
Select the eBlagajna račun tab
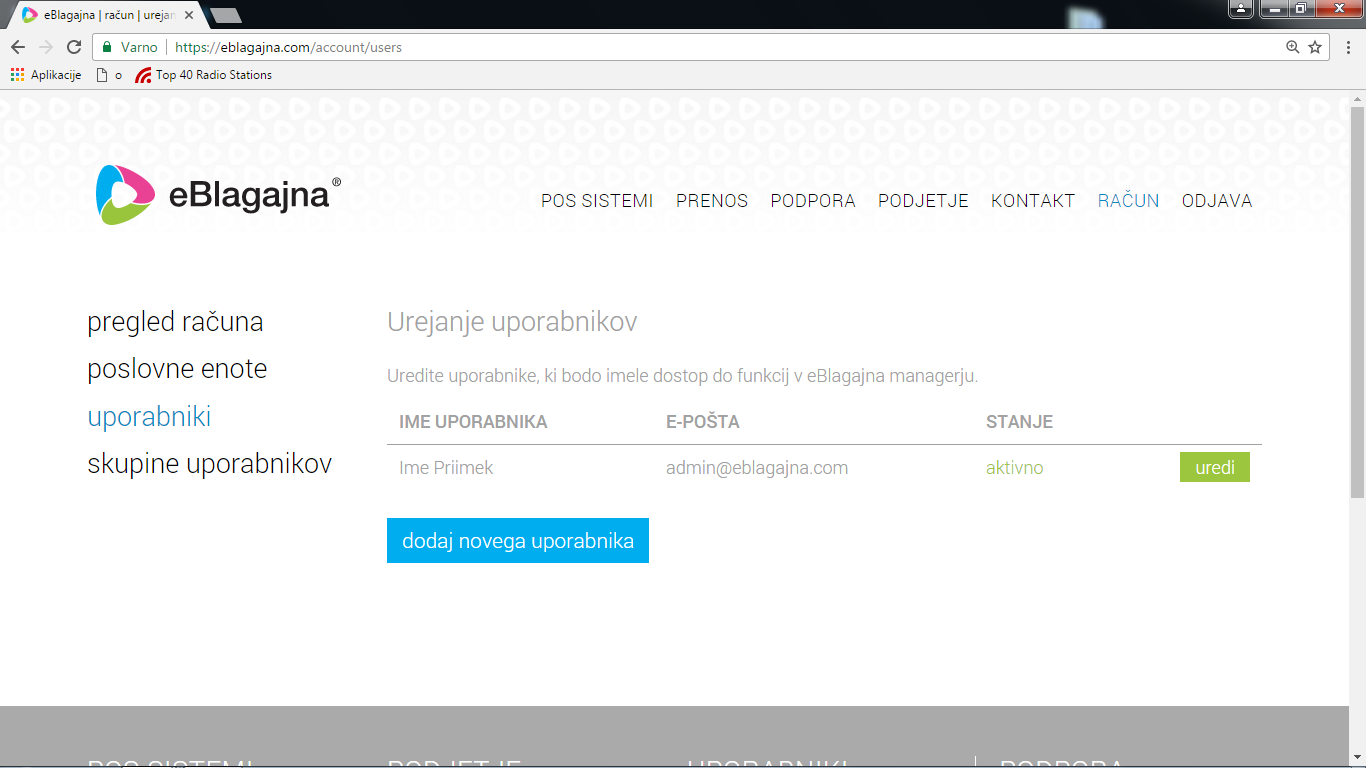pos(105,15)
